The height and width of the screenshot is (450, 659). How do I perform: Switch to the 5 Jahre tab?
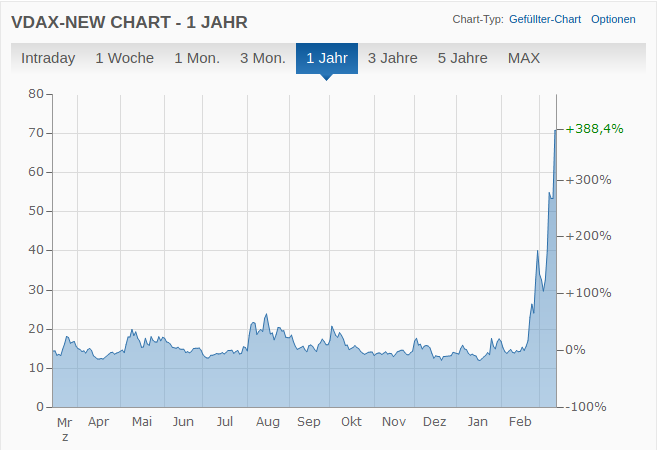(462, 58)
